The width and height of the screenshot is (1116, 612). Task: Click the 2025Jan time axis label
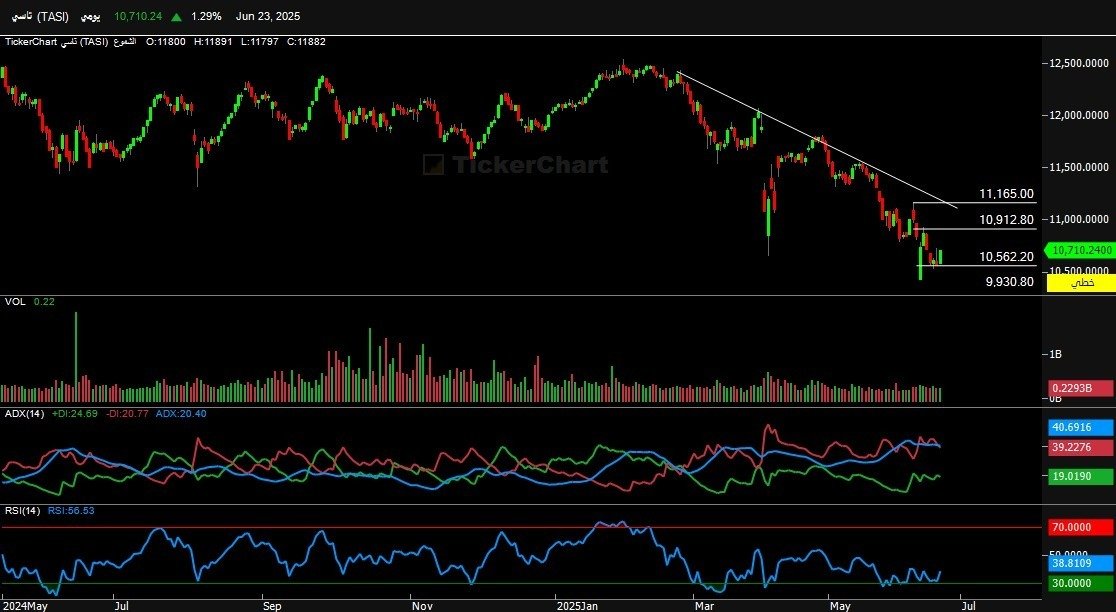coord(577,606)
